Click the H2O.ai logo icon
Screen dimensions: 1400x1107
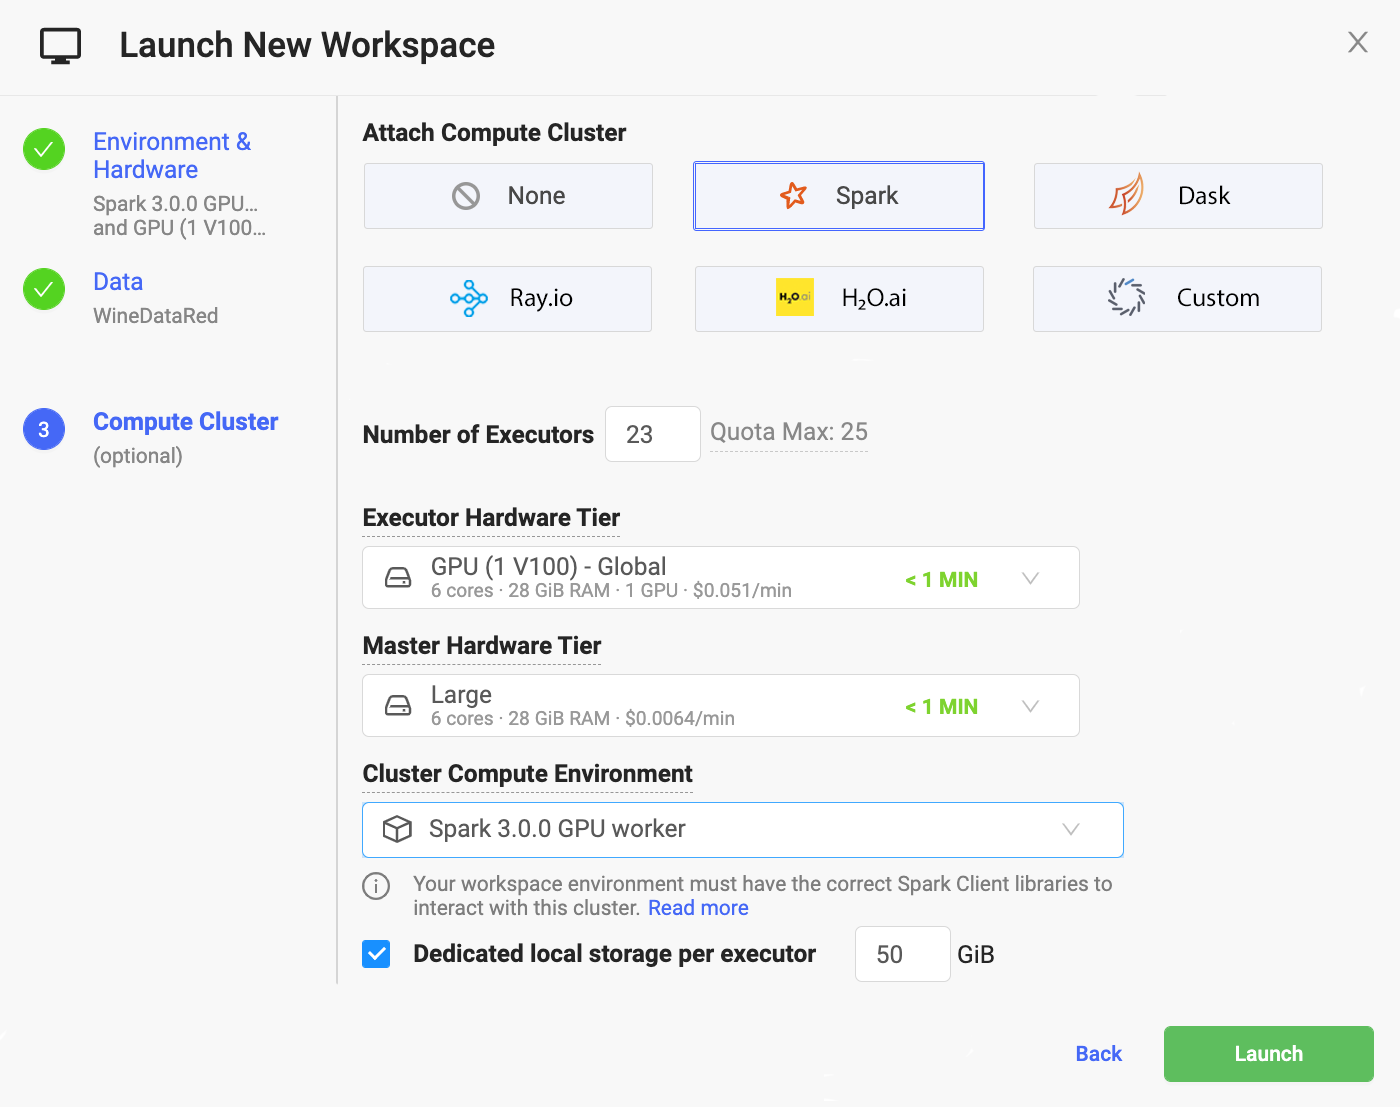(794, 297)
